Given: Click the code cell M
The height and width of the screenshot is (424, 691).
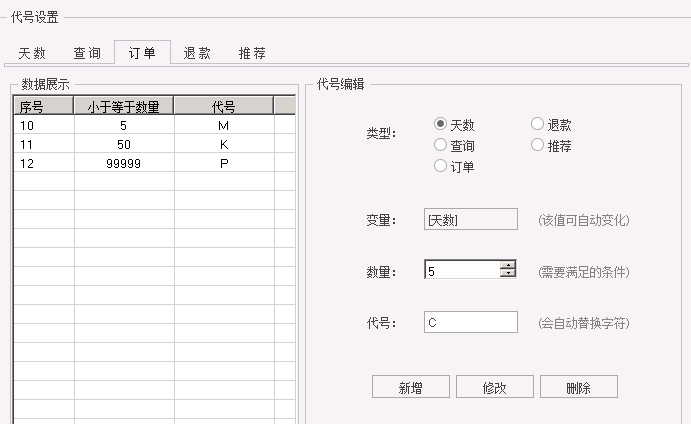Looking at the screenshot, I should (x=224, y=125).
